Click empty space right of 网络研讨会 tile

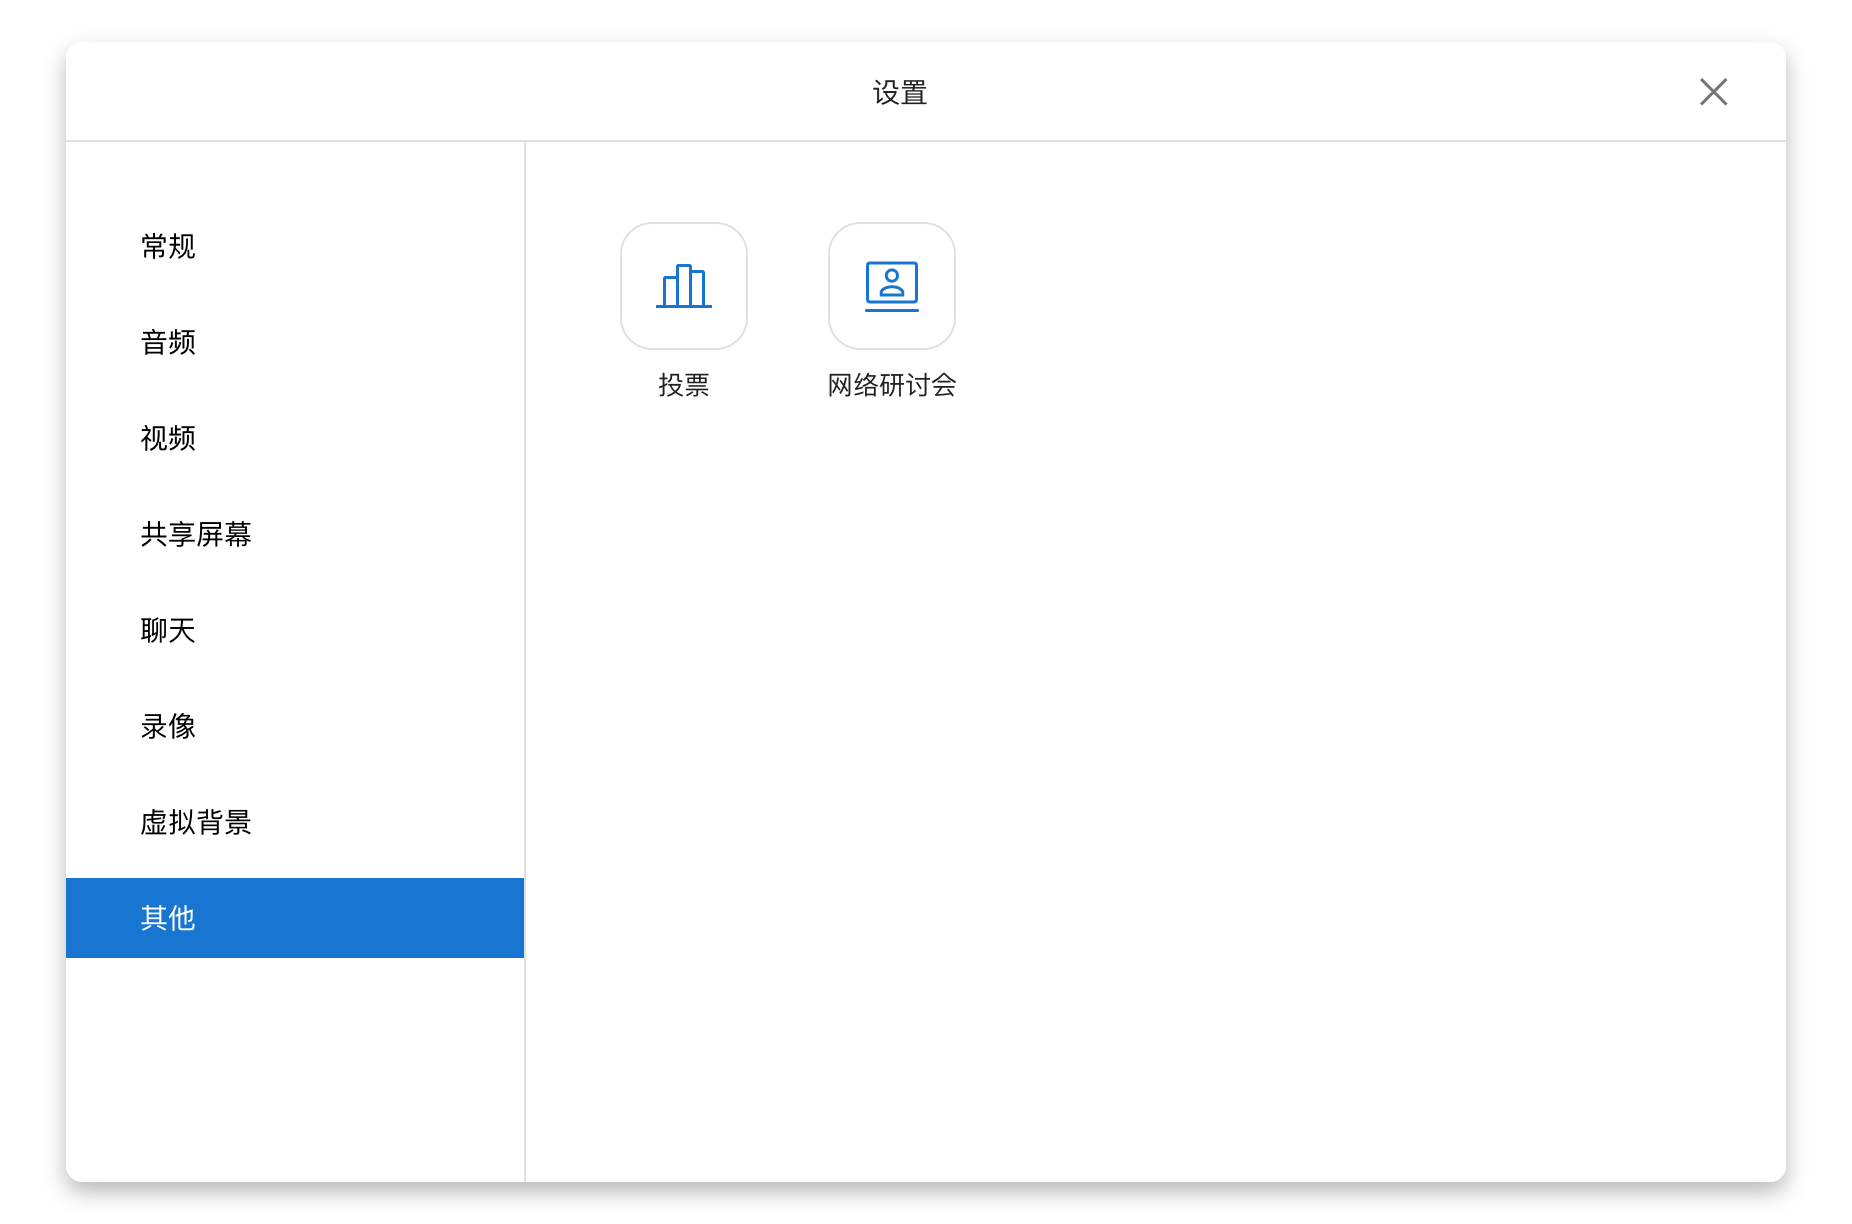1300,286
